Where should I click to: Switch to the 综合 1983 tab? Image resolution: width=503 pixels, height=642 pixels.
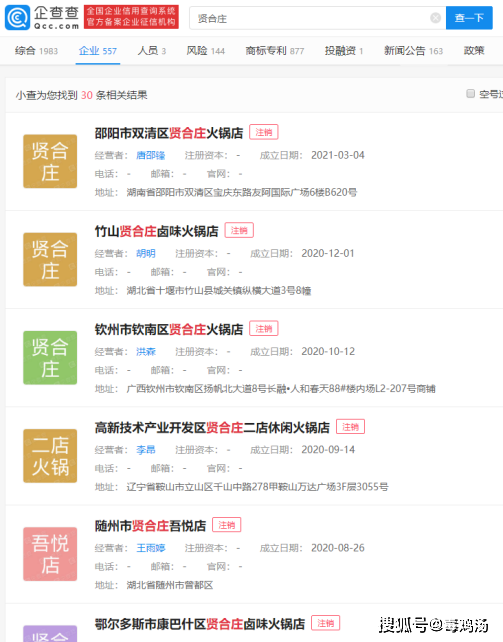point(36,51)
